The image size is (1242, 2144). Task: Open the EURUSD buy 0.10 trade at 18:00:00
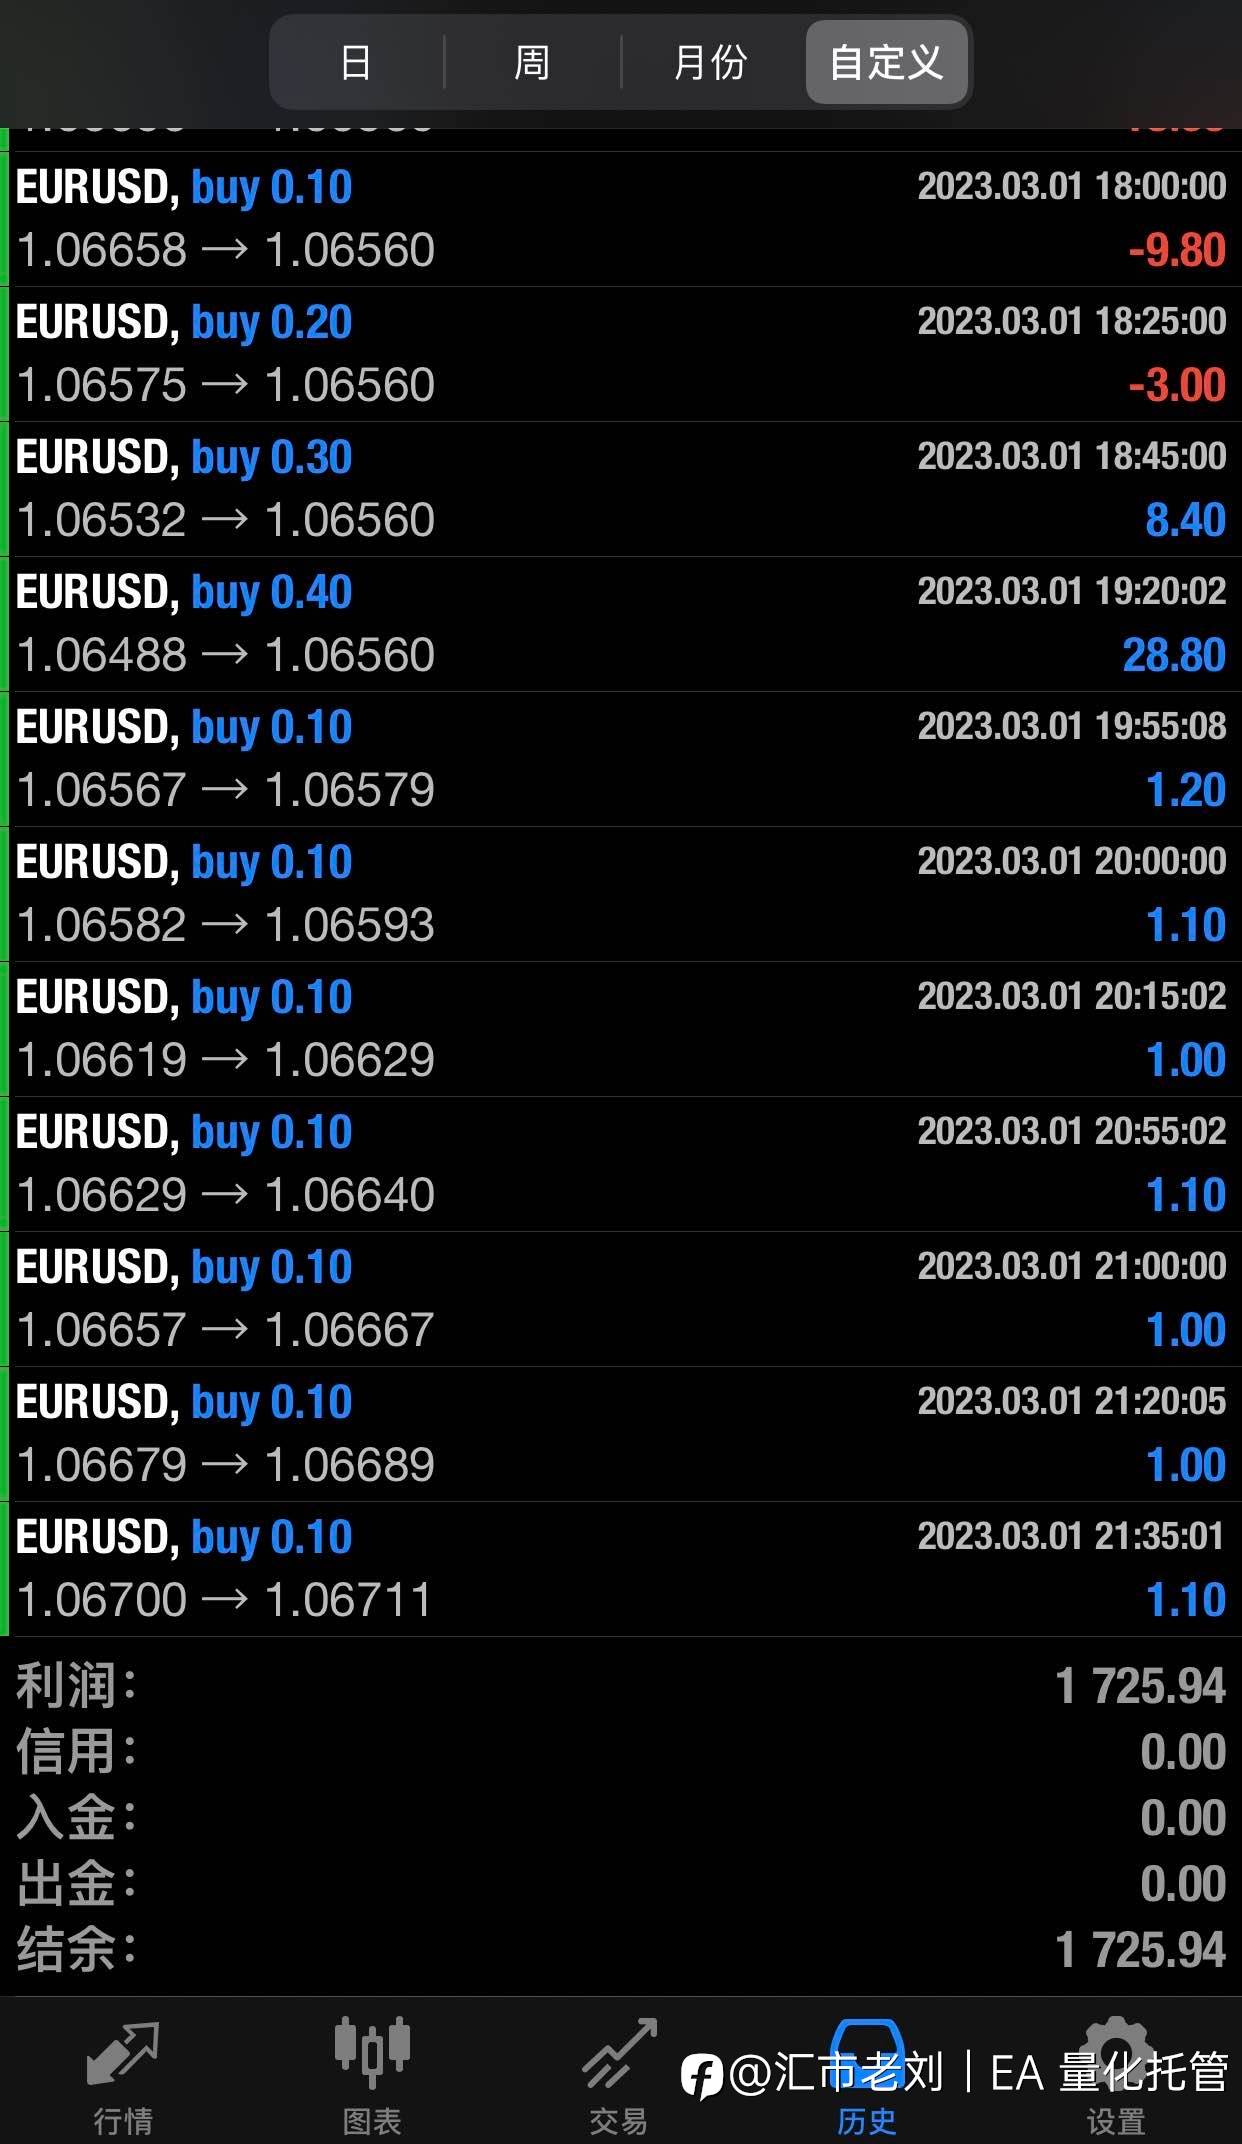(x=620, y=219)
